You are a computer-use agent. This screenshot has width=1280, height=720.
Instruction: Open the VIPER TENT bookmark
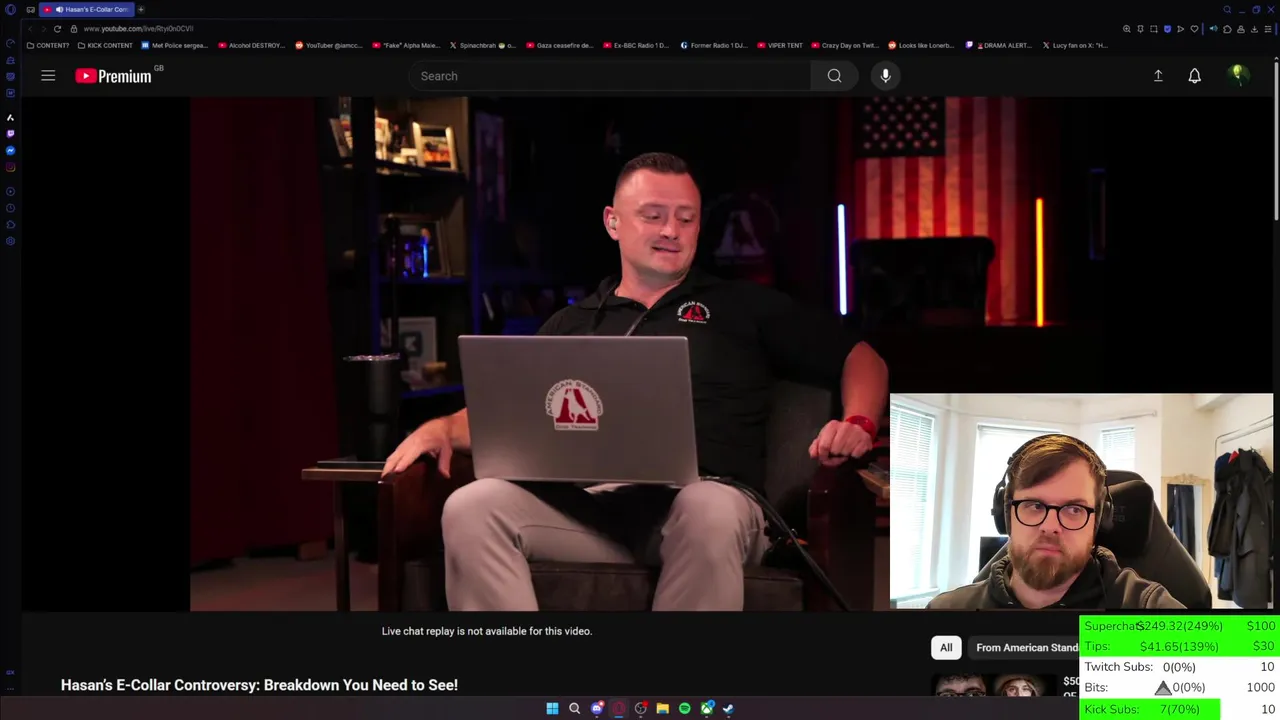point(780,45)
